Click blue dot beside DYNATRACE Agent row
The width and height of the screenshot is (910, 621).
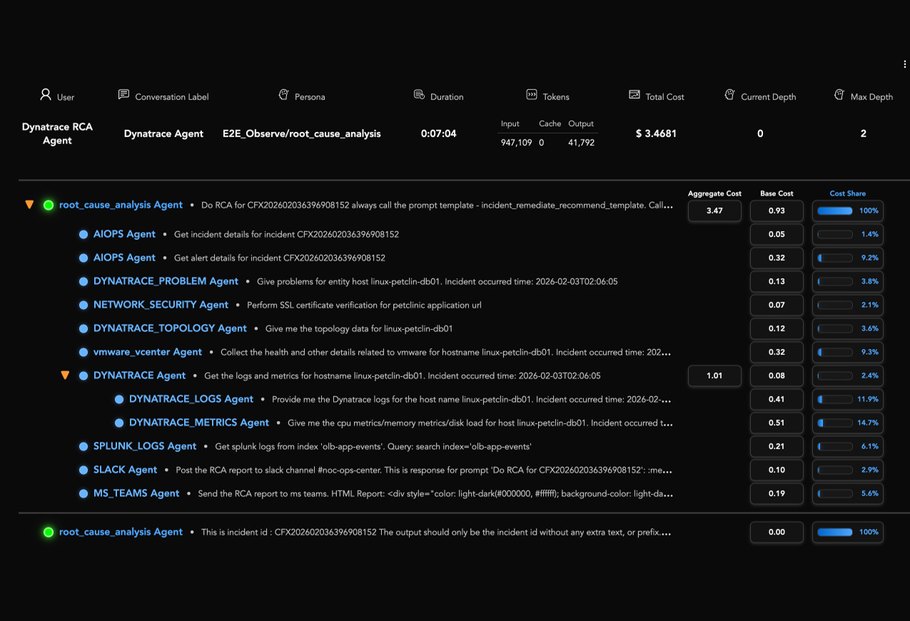(84, 376)
